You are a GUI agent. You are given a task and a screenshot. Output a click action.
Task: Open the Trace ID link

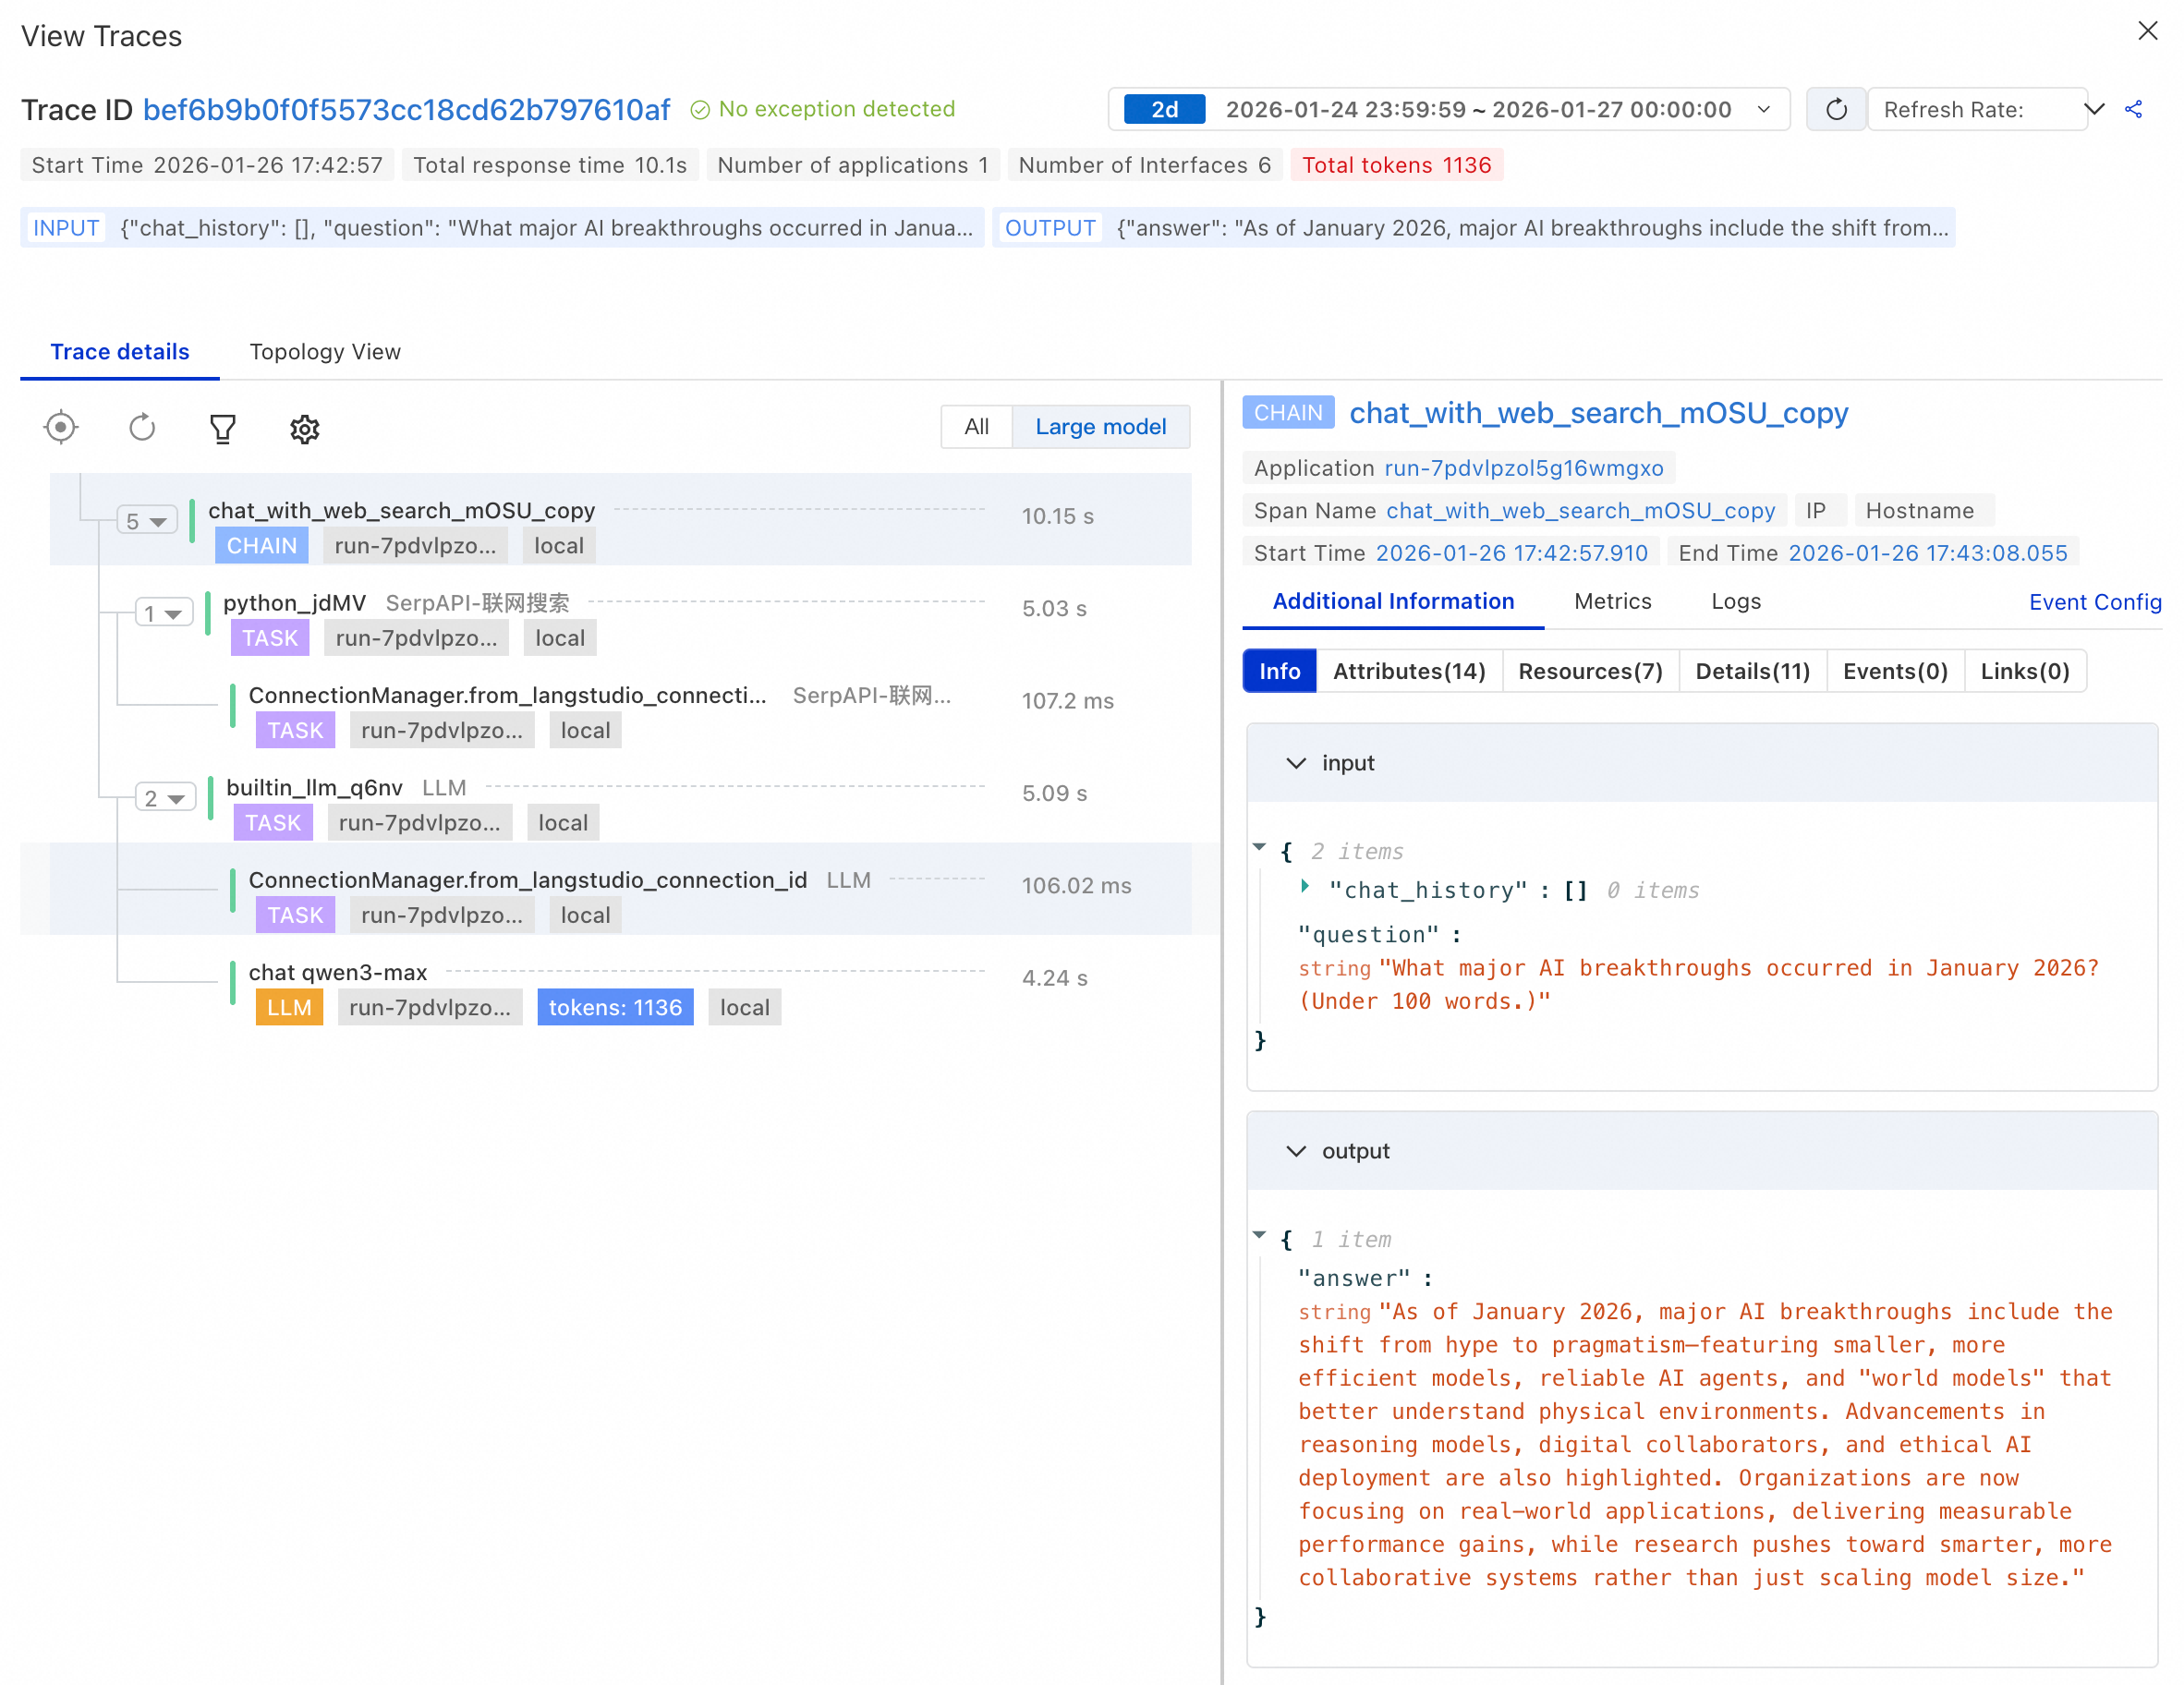point(406,110)
